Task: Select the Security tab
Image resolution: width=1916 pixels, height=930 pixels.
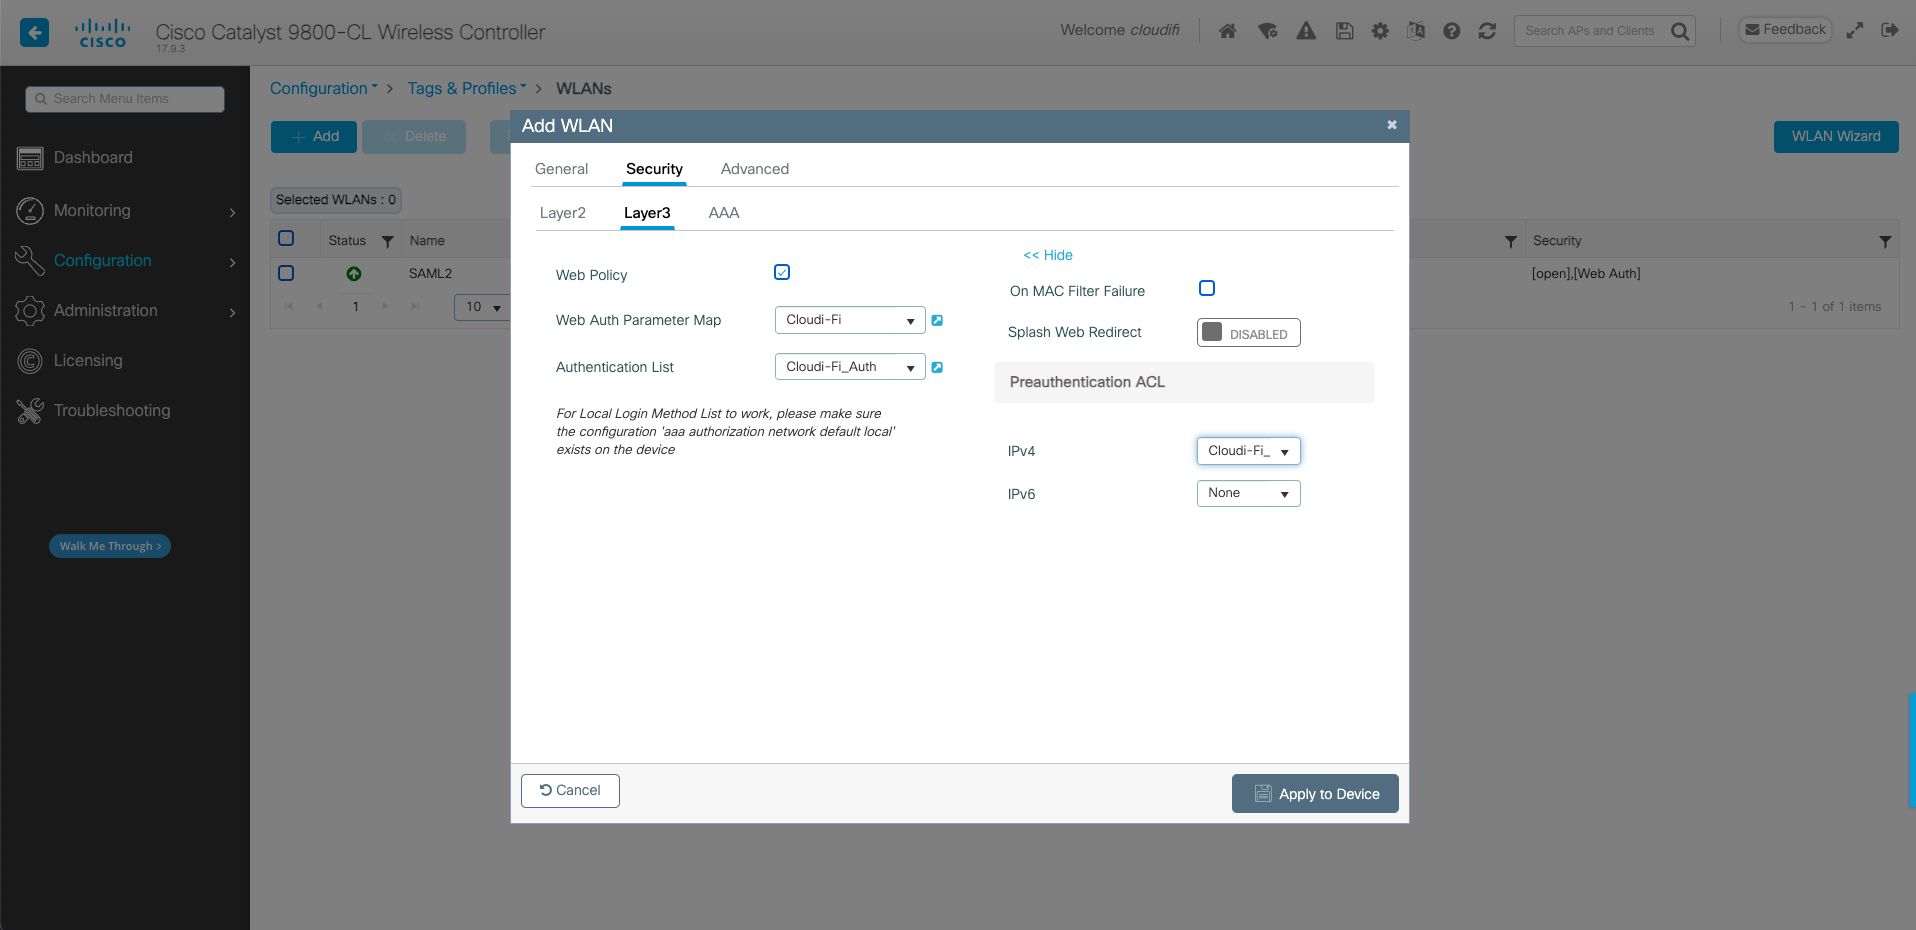Action: [x=654, y=169]
